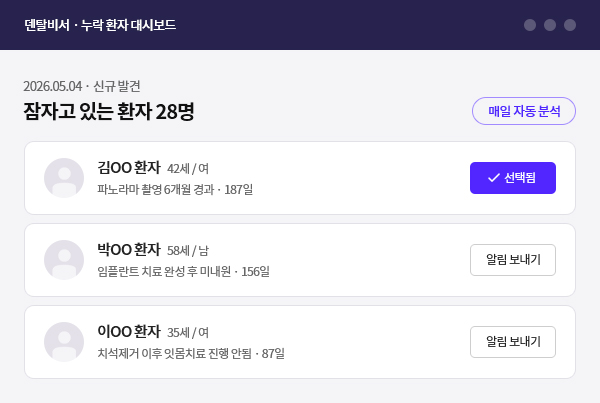Click the 2026.05.04 · 신규 발견 date label
This screenshot has height=403, width=600.
[x=82, y=86]
